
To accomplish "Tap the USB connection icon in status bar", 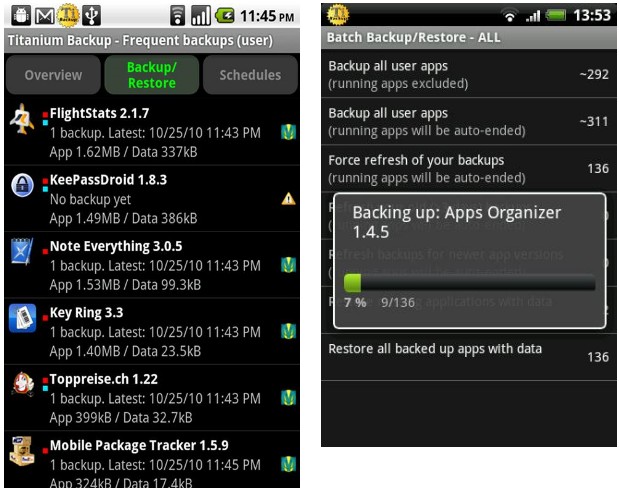I will click(92, 16).
